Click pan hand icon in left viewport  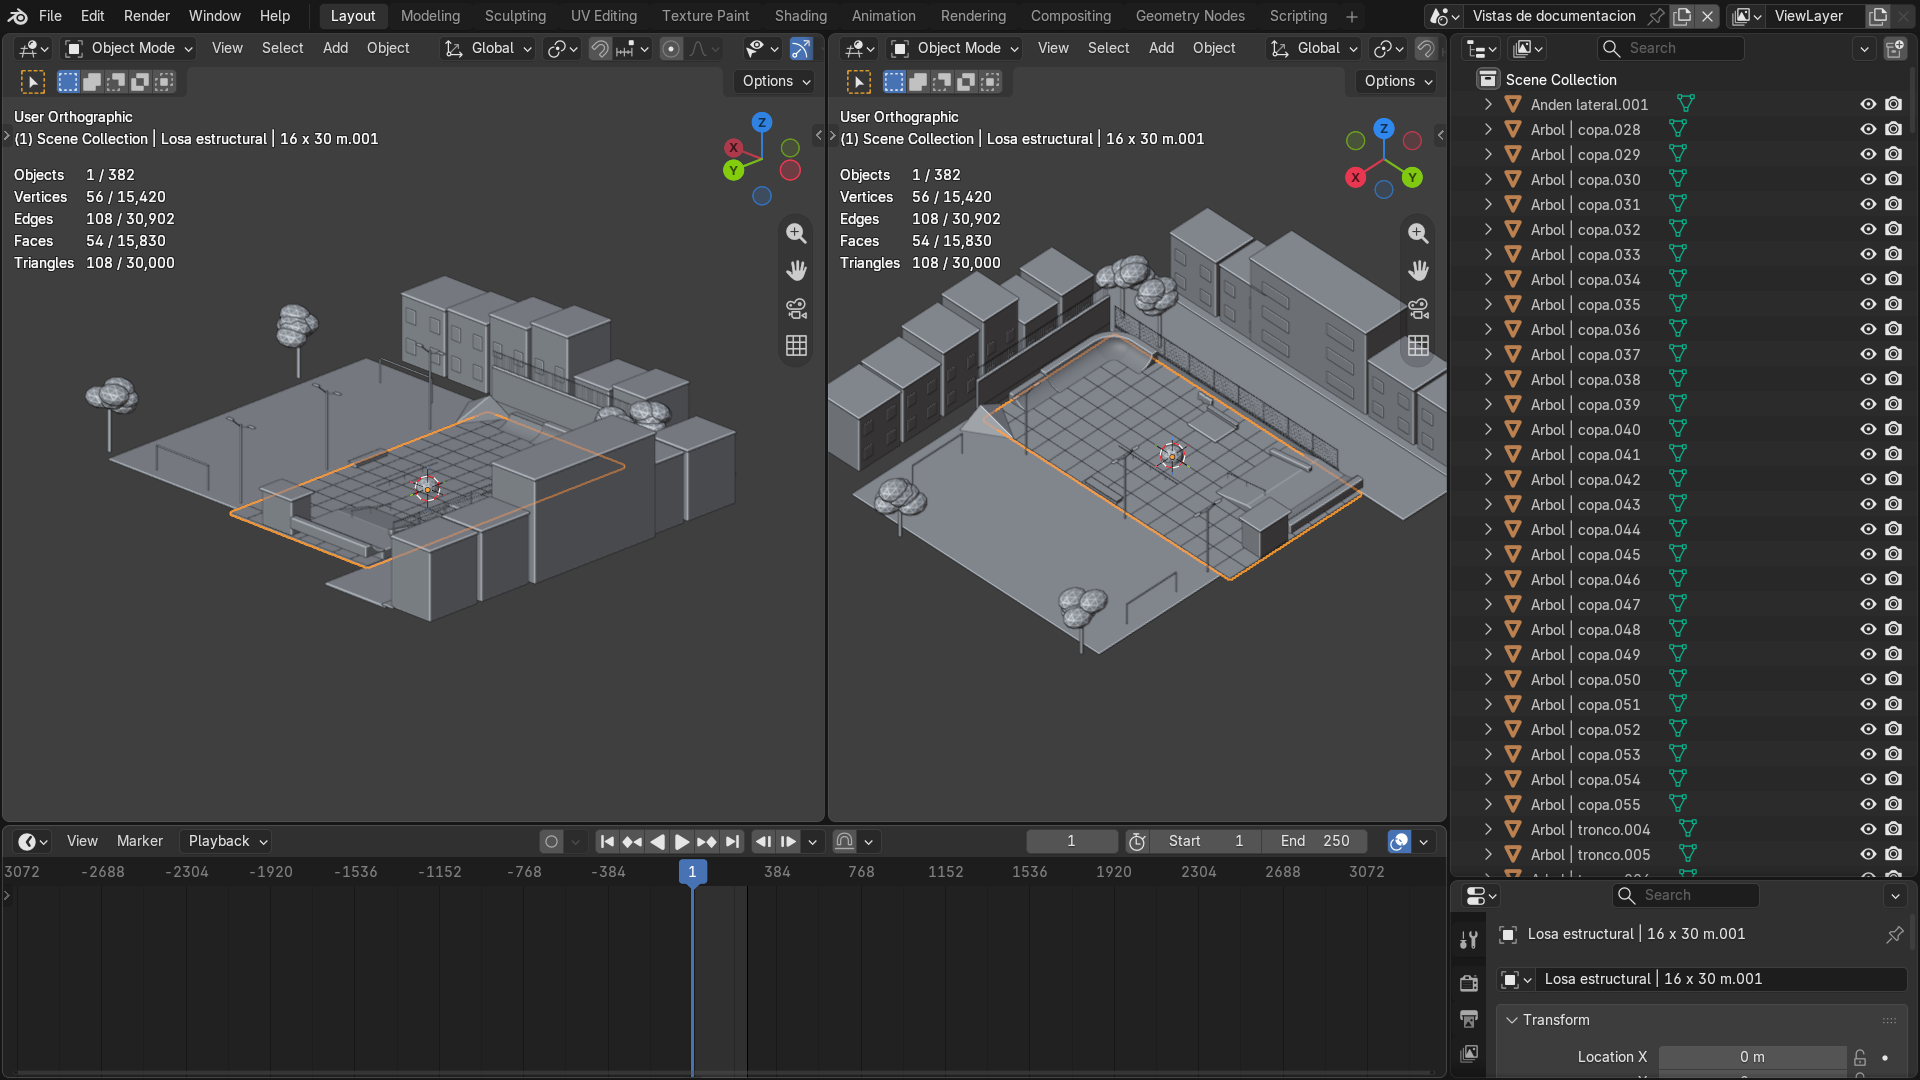tap(796, 271)
